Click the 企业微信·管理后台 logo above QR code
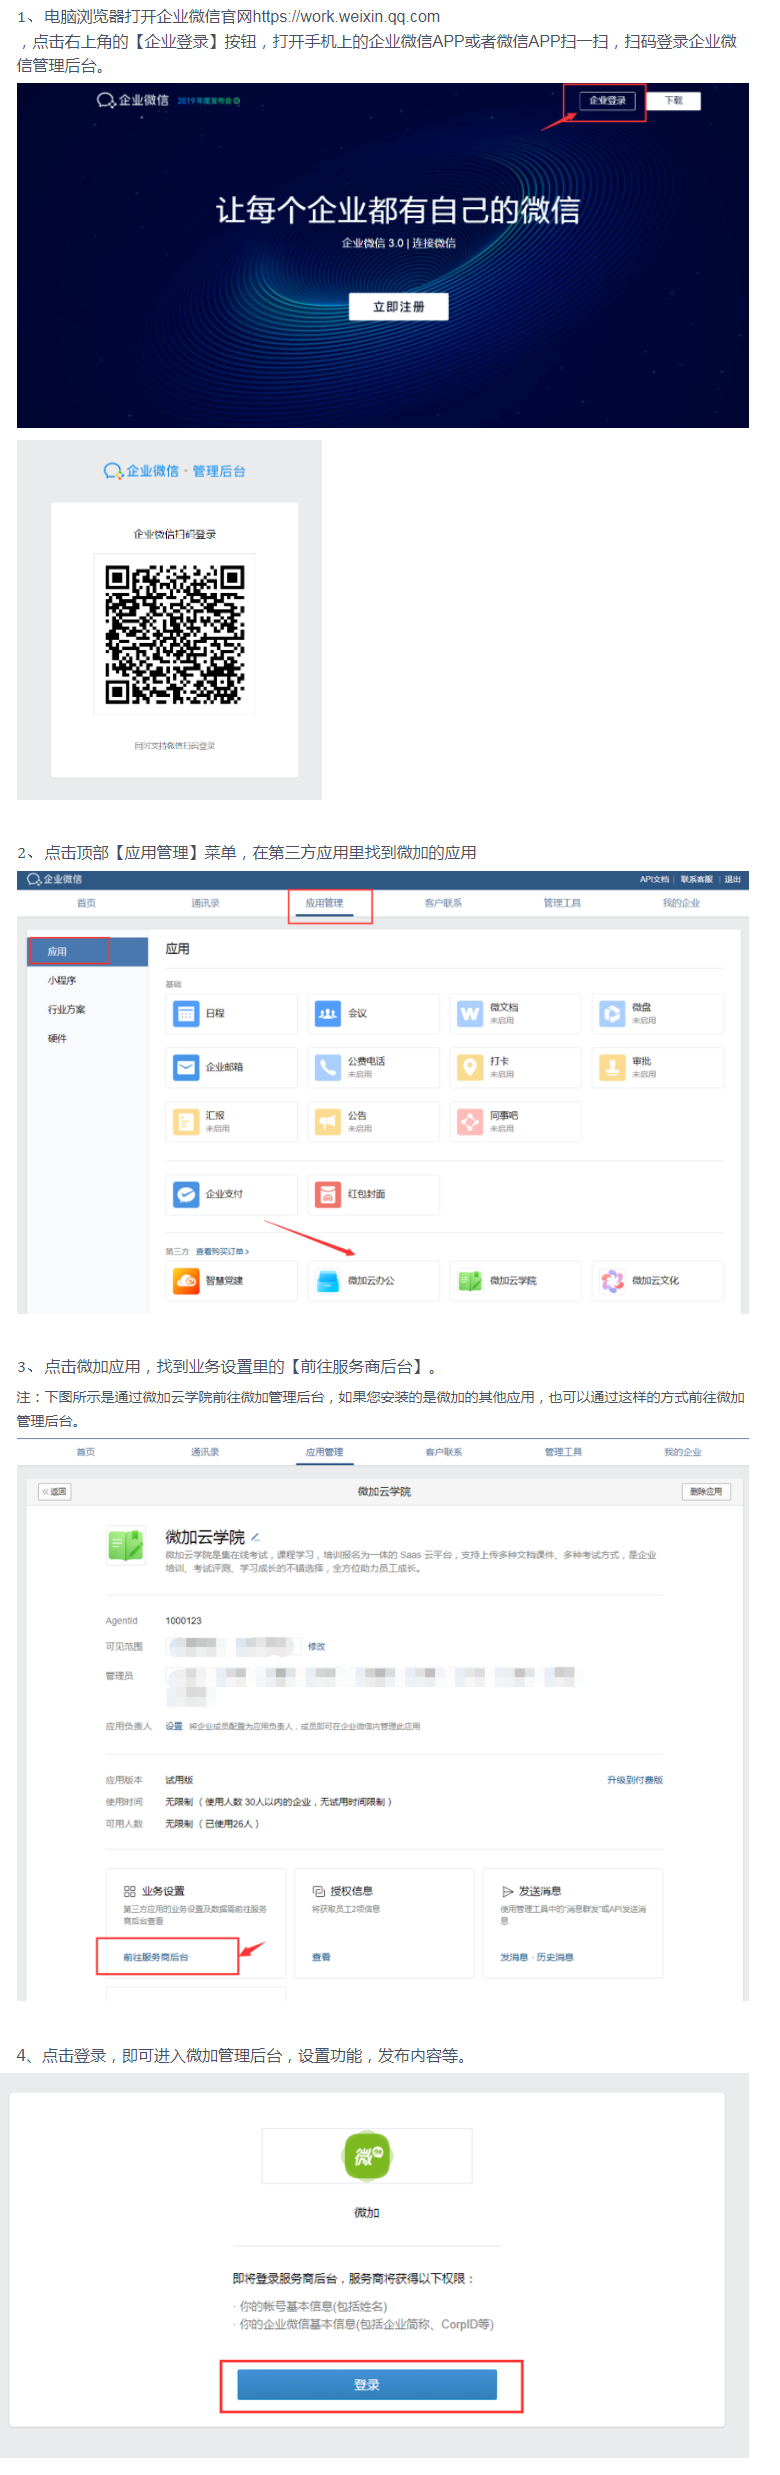Screen dimensions: 780x2475 click(175, 471)
